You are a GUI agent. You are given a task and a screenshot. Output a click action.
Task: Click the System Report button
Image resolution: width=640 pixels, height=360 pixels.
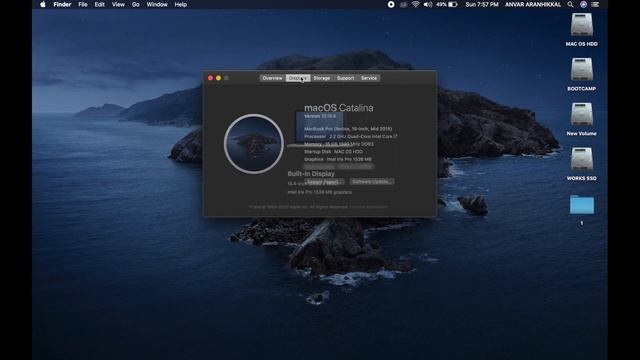(324, 182)
